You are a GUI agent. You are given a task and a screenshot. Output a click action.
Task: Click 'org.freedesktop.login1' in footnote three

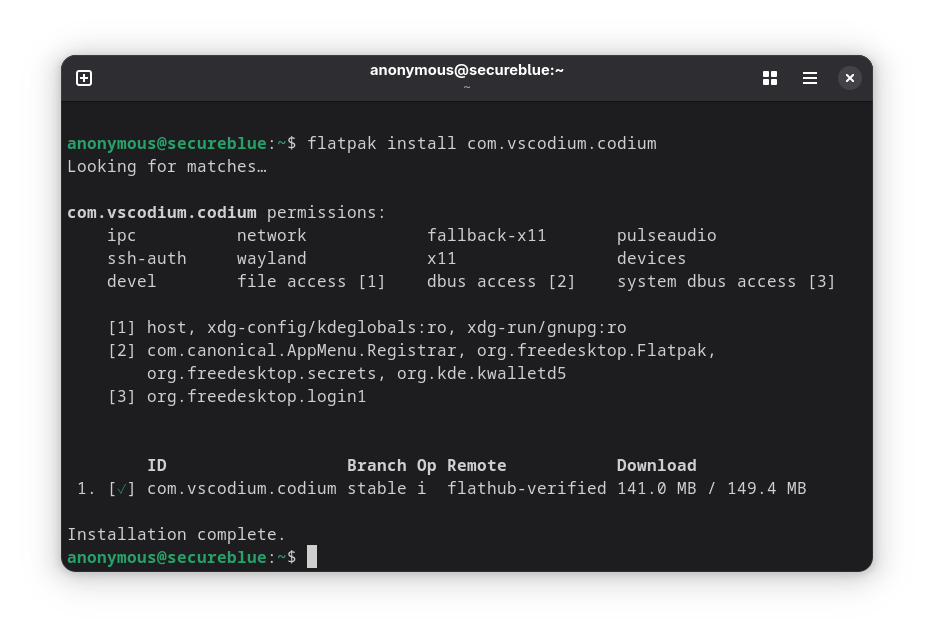[x=257, y=397]
